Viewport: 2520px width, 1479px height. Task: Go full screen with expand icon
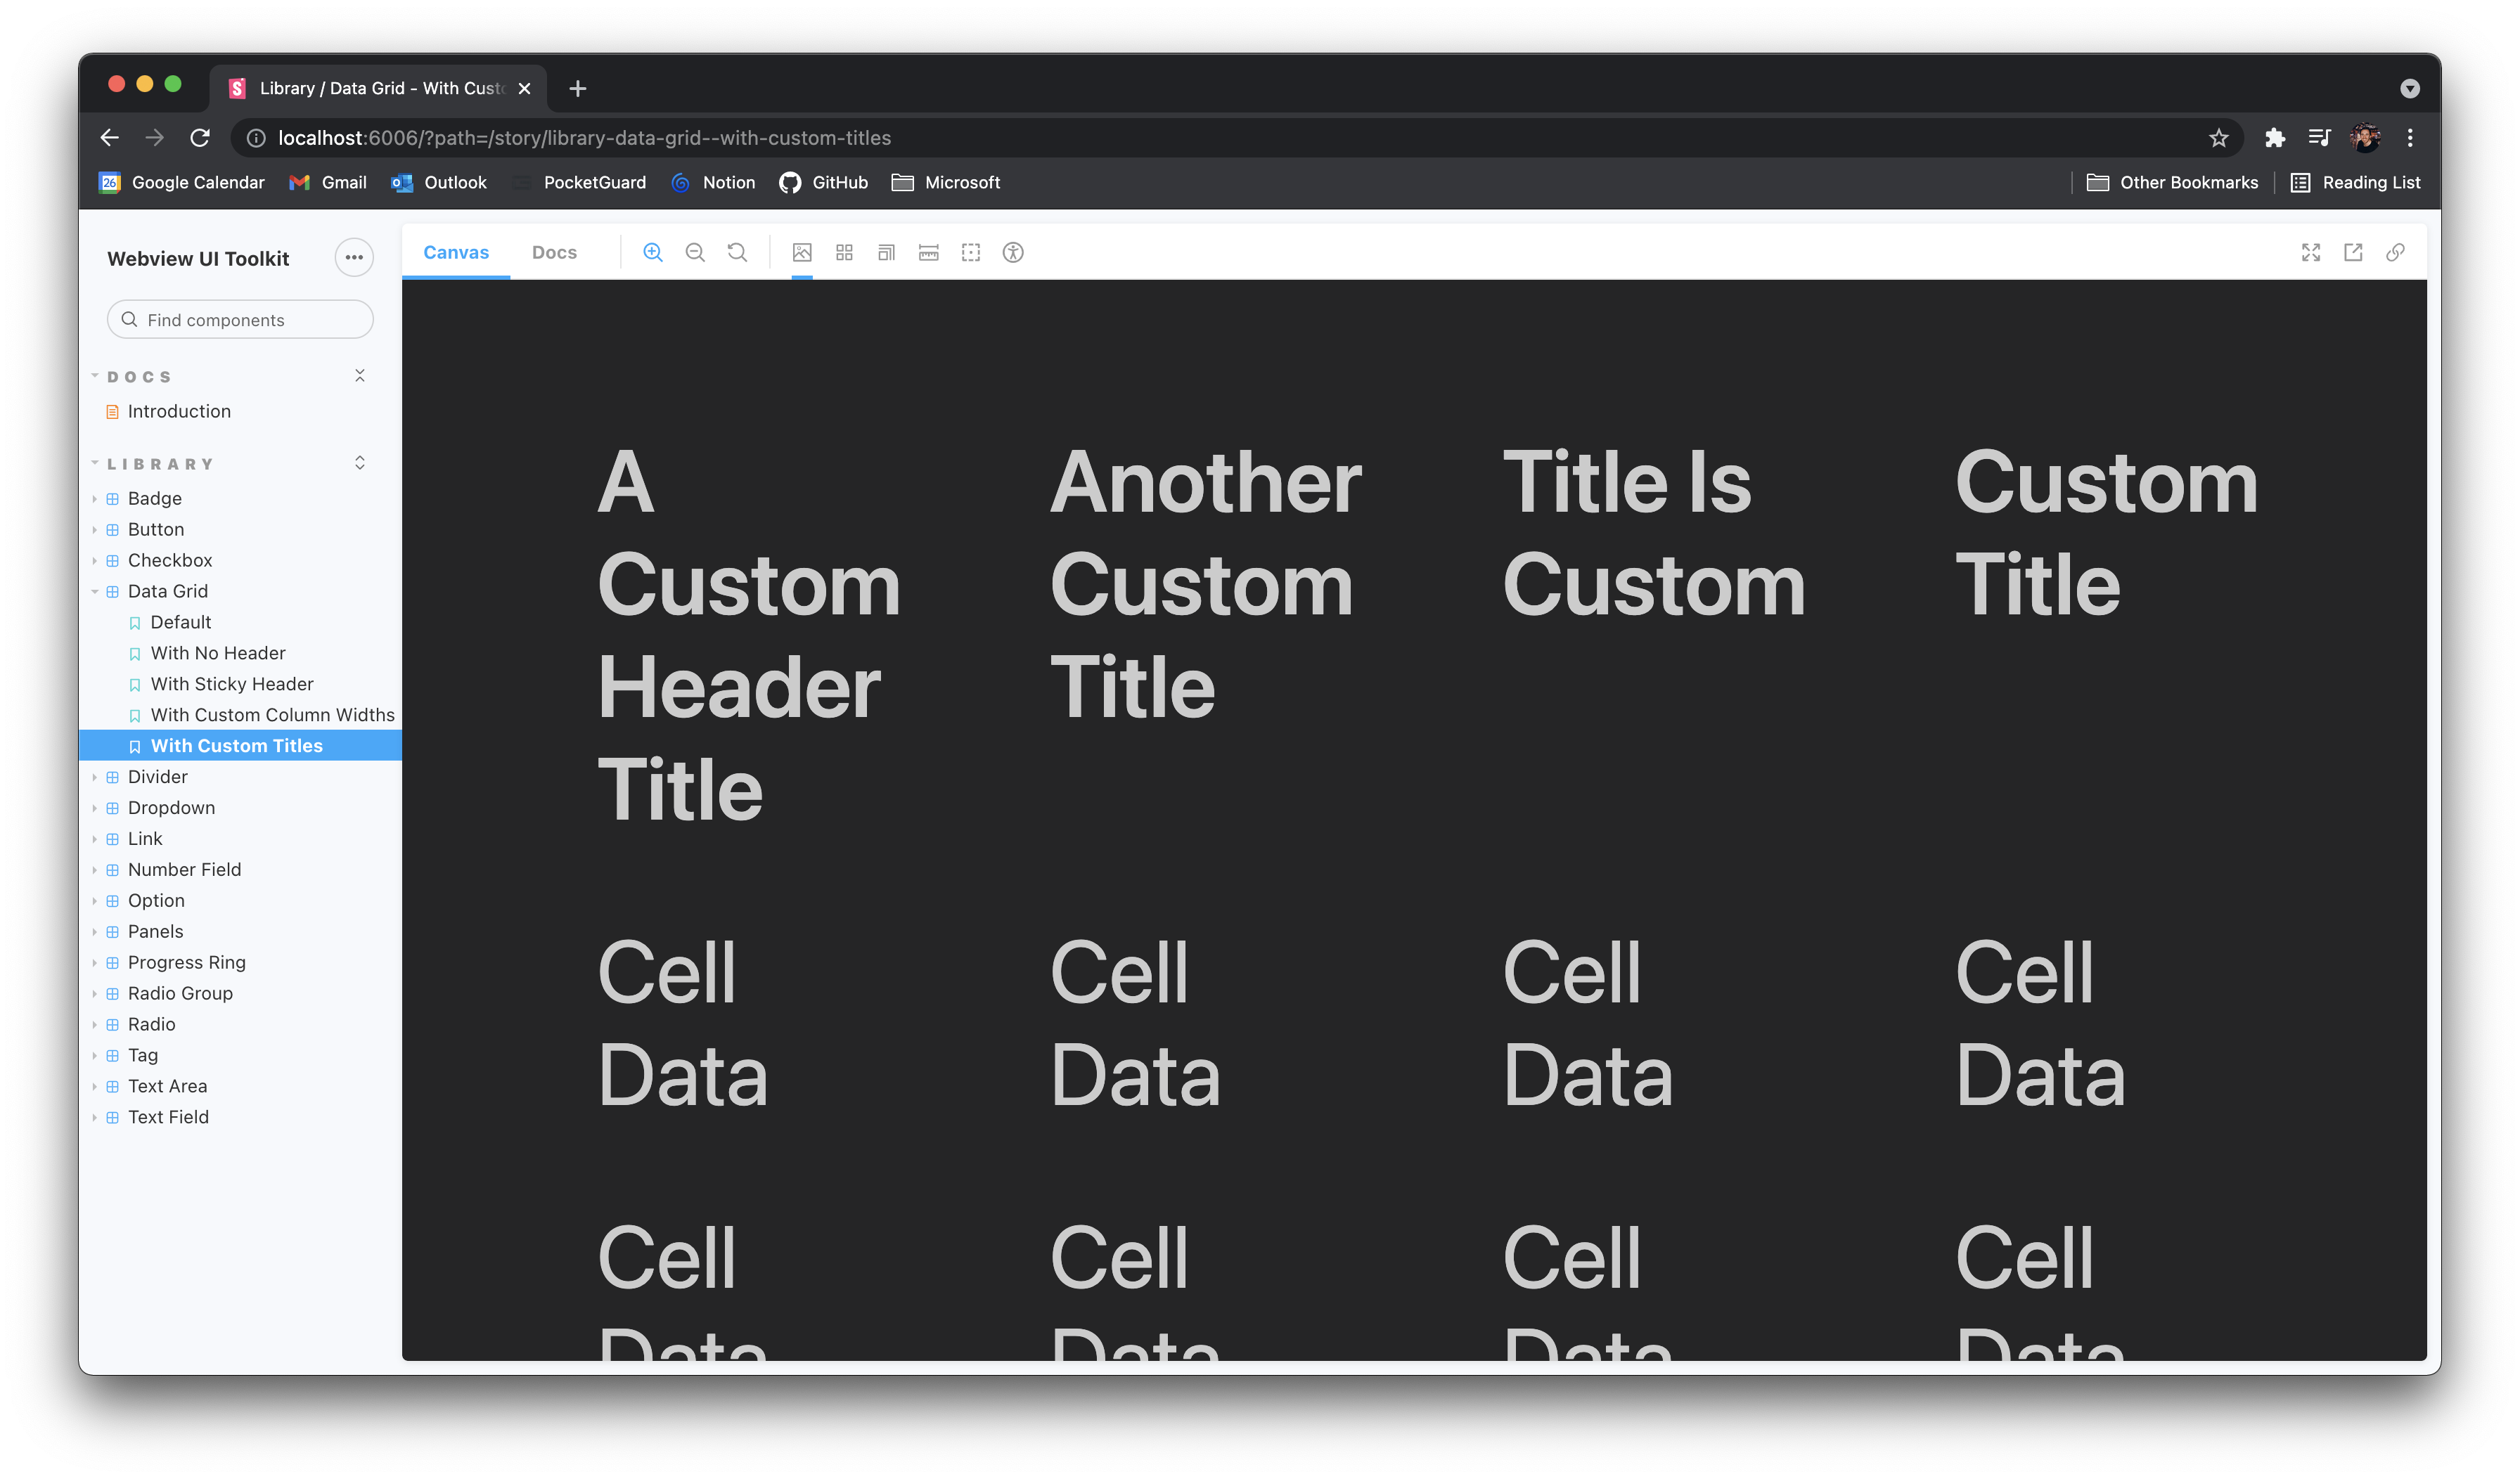[2311, 252]
